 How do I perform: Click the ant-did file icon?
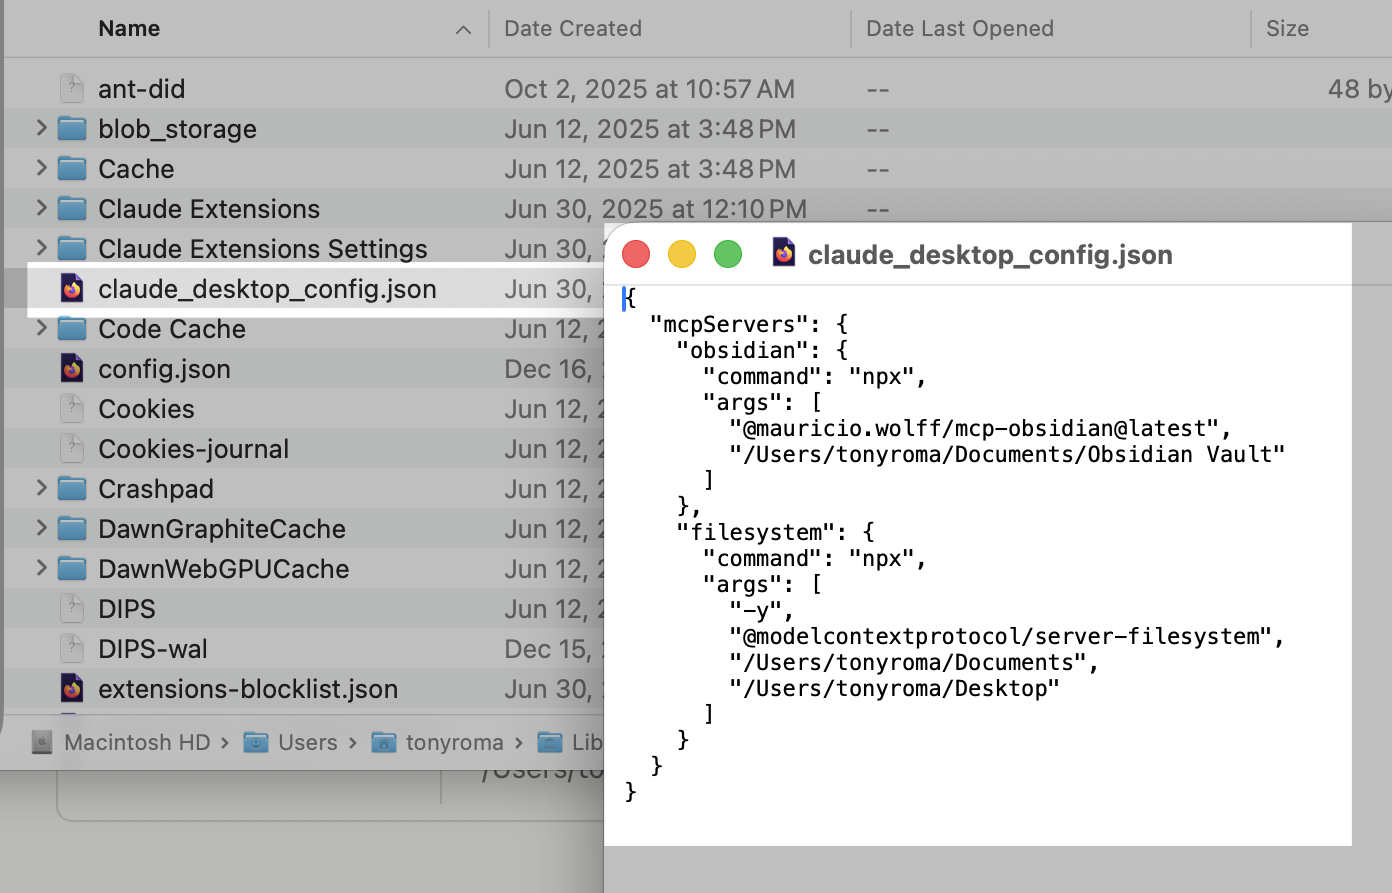pyautogui.click(x=72, y=89)
